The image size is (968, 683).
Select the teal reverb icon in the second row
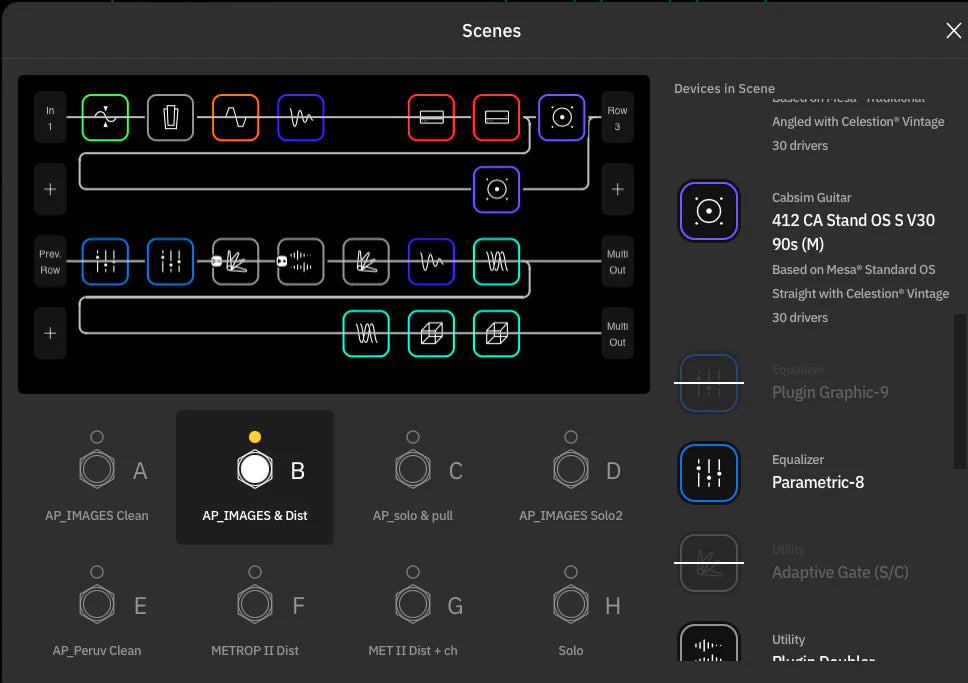click(496, 261)
